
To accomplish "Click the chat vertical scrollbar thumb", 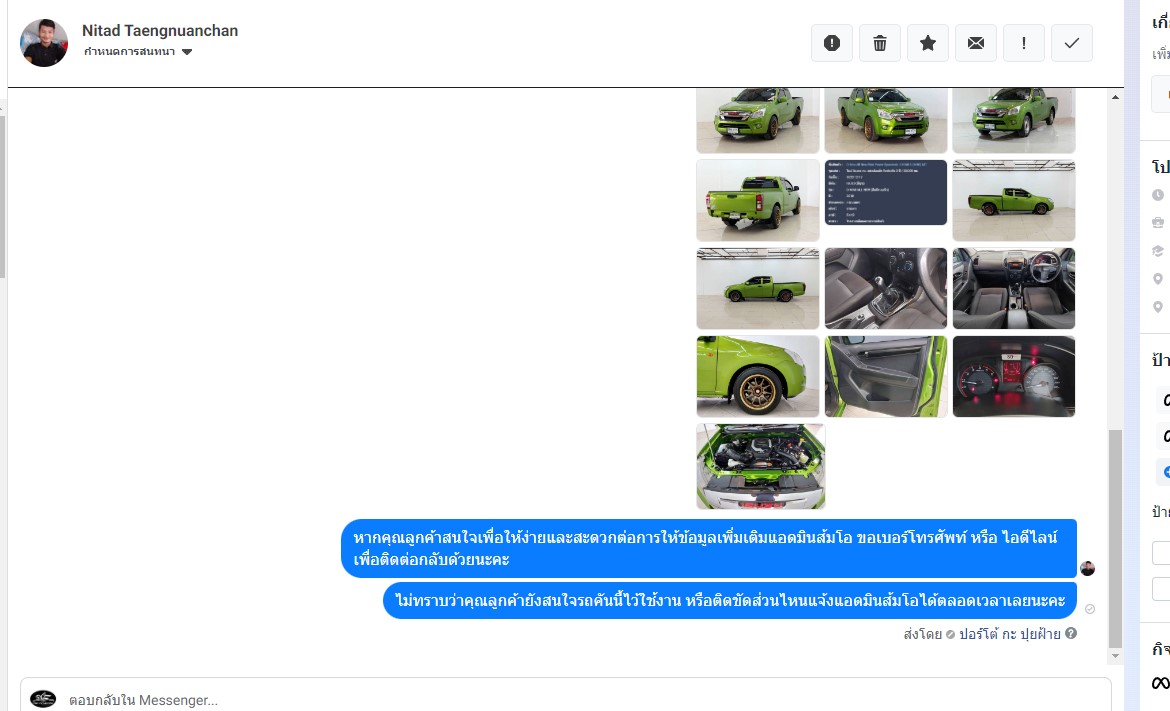I will [x=1116, y=539].
